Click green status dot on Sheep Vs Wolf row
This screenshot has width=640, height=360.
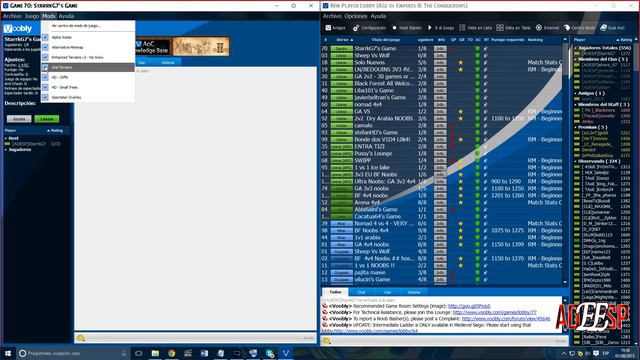(477, 56)
